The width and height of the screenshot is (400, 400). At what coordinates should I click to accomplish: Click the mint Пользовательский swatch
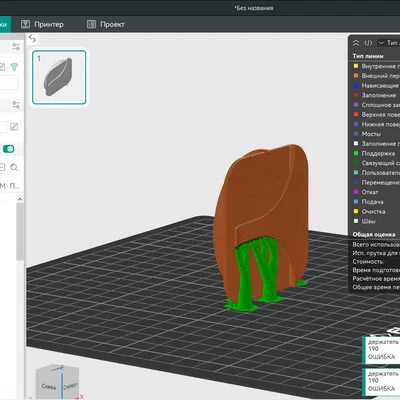tap(356, 173)
